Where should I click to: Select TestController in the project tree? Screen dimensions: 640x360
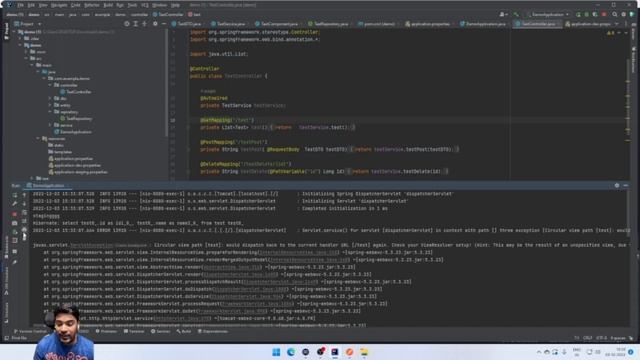[x=76, y=92]
